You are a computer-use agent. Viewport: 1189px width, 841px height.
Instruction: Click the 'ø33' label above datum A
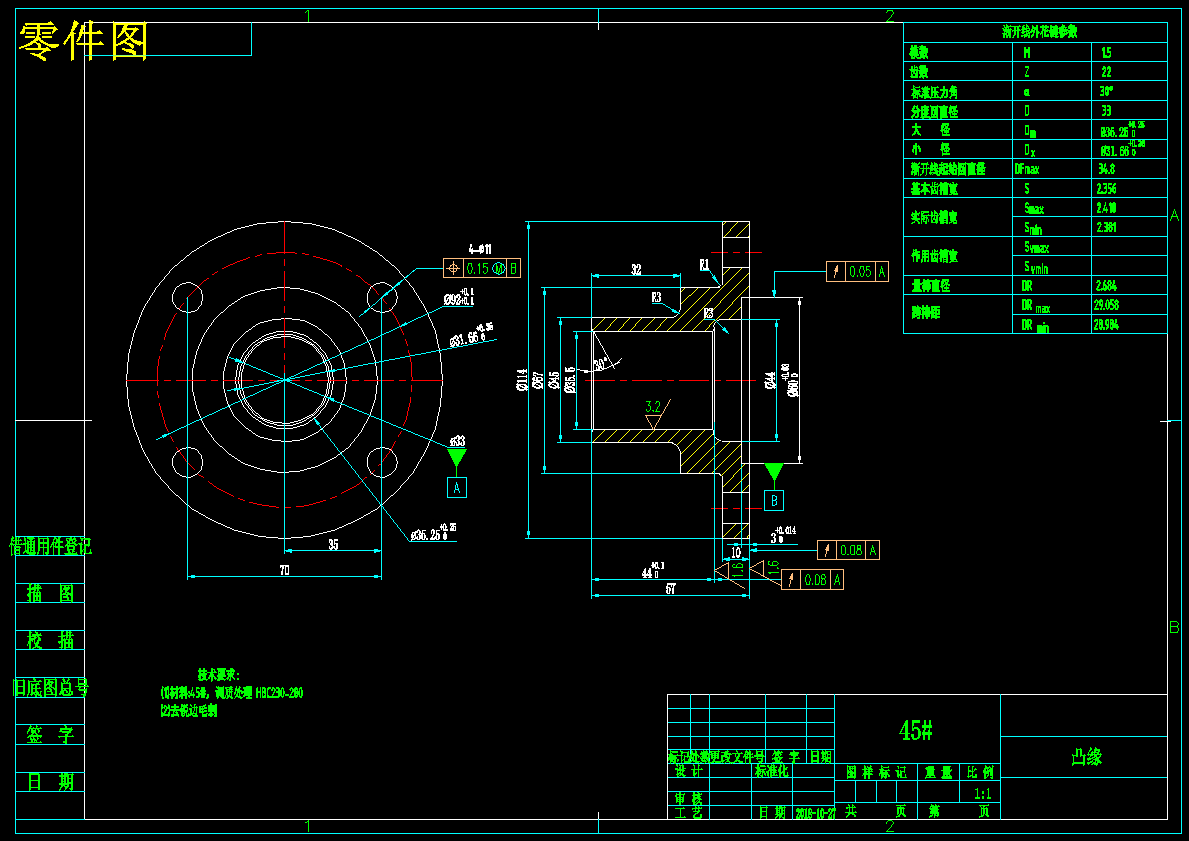tap(457, 441)
